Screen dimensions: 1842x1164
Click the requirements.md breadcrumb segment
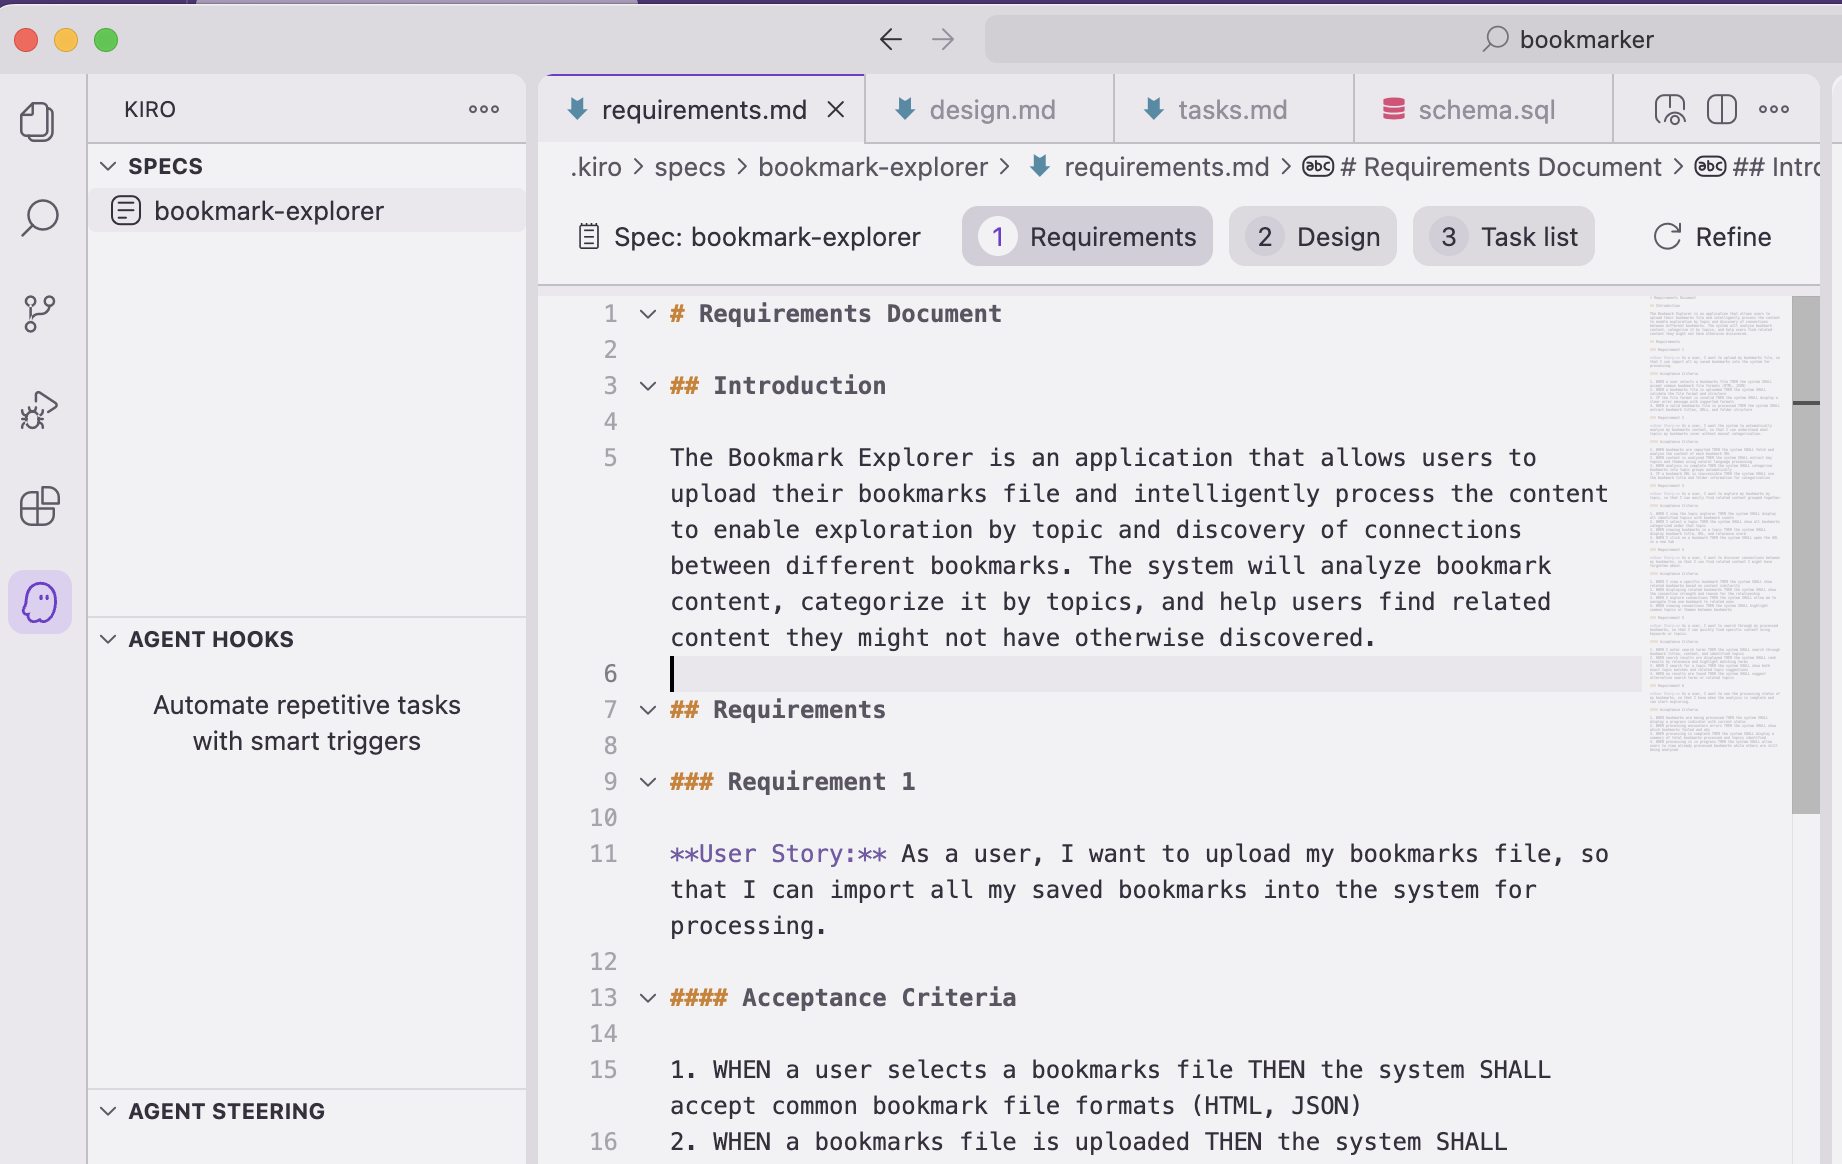coord(1166,167)
